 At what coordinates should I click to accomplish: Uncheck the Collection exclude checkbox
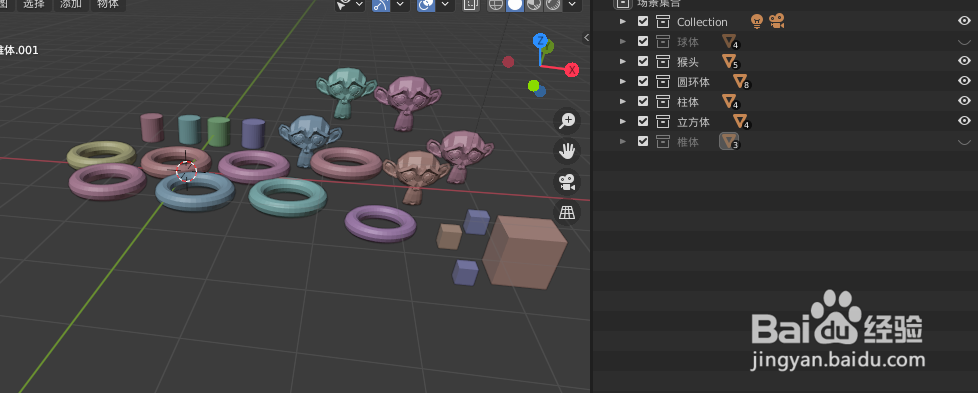tap(643, 22)
